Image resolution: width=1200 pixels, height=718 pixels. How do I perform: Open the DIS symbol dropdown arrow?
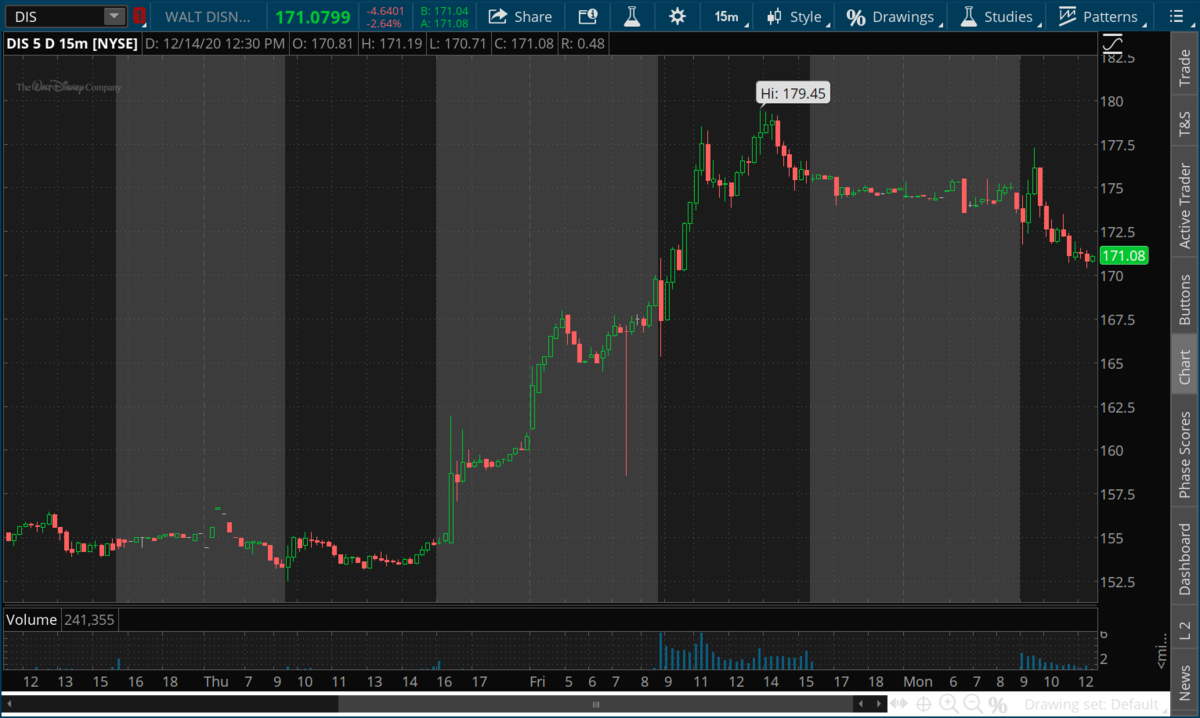(114, 16)
